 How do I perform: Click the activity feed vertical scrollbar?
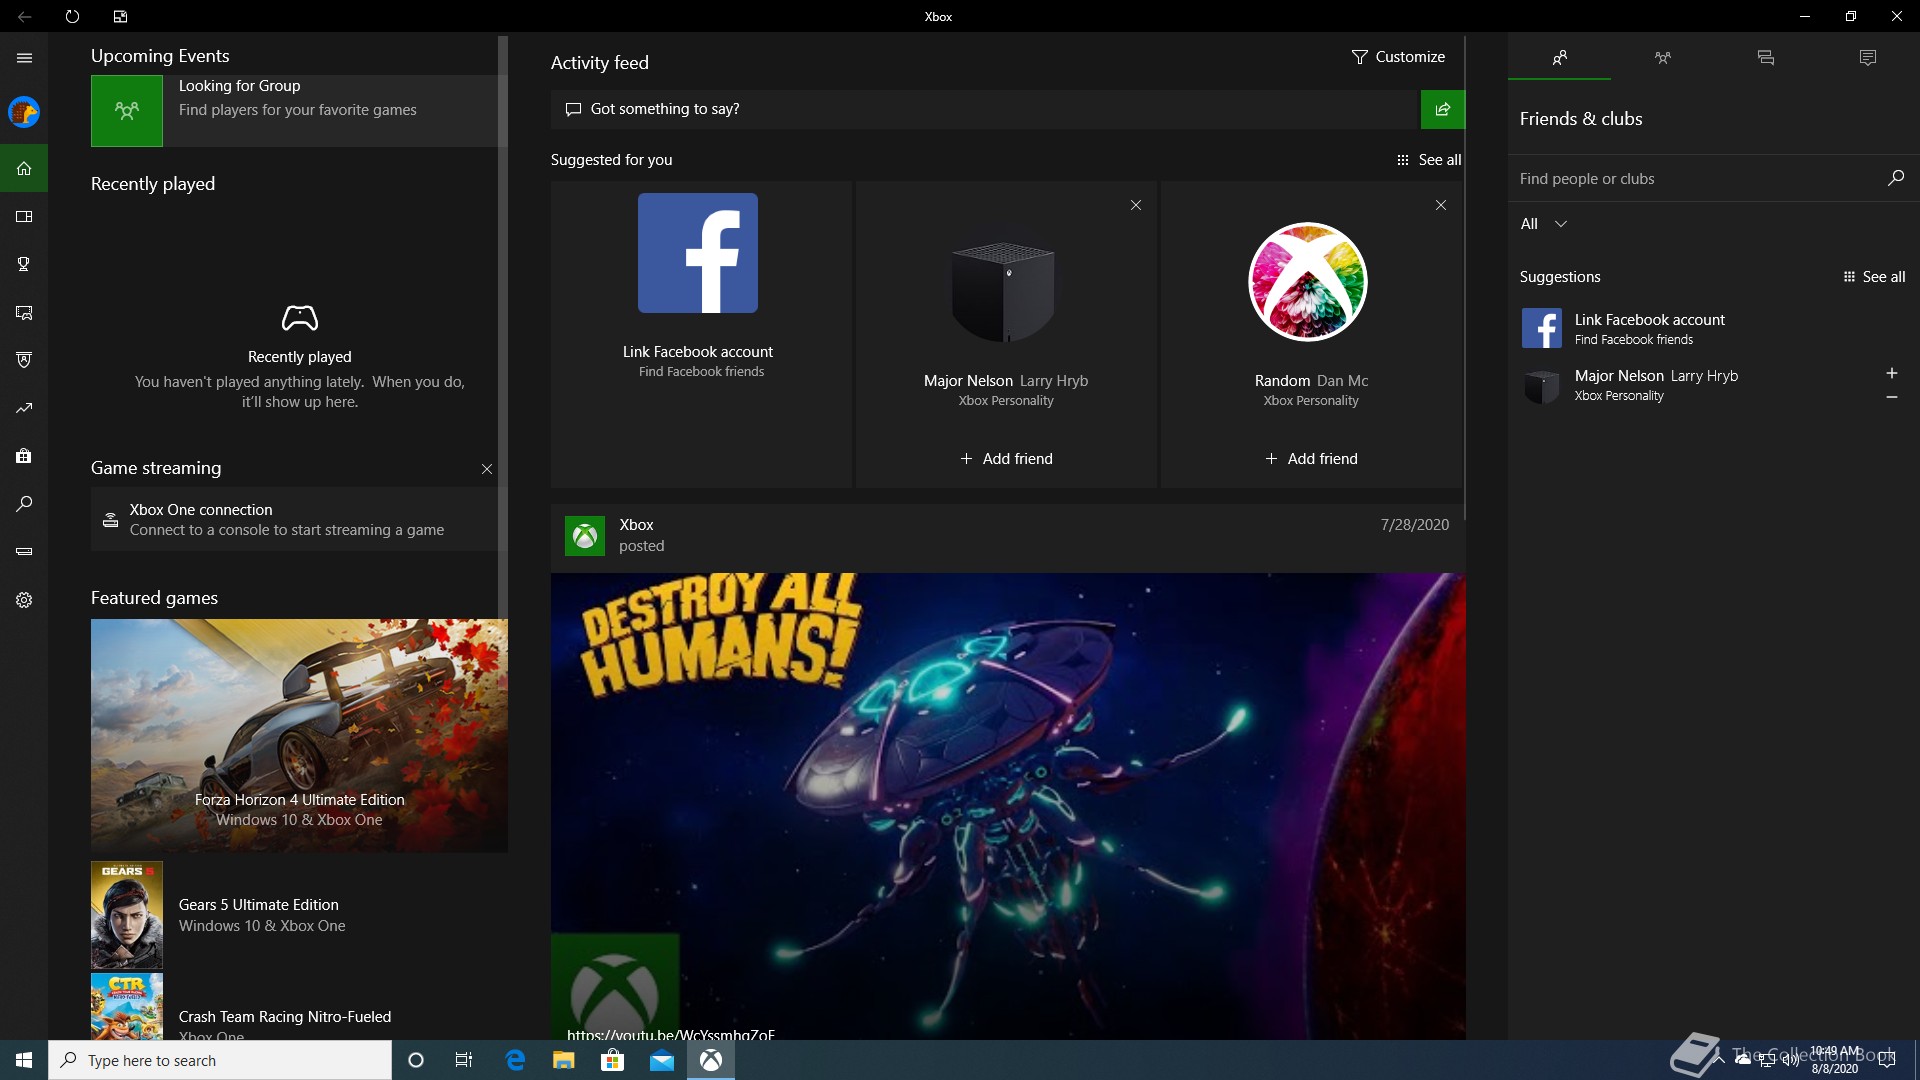(1465, 278)
